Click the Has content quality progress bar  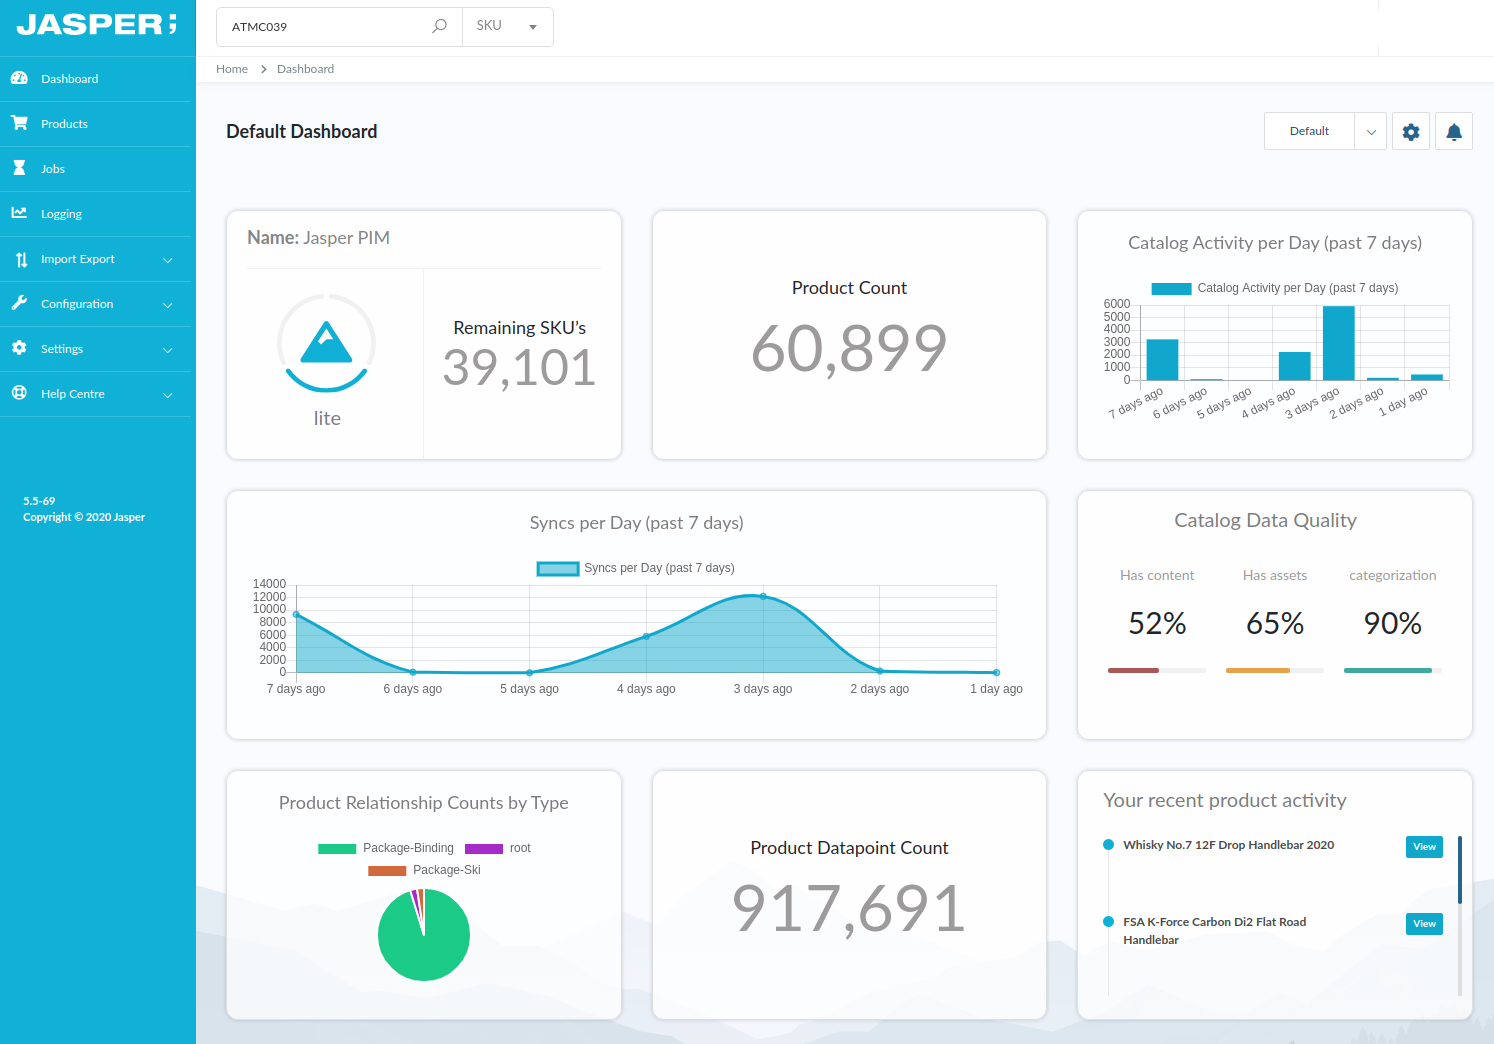1156,670
